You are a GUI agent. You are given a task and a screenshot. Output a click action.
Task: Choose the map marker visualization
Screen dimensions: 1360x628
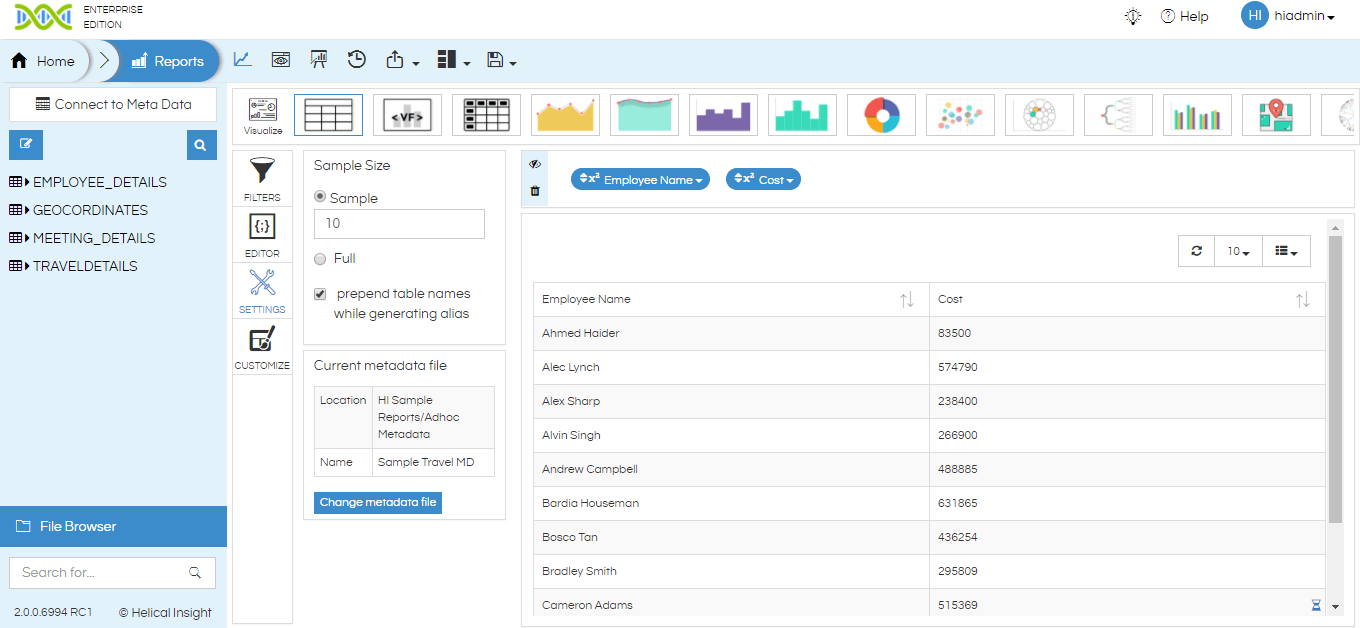coord(1276,115)
